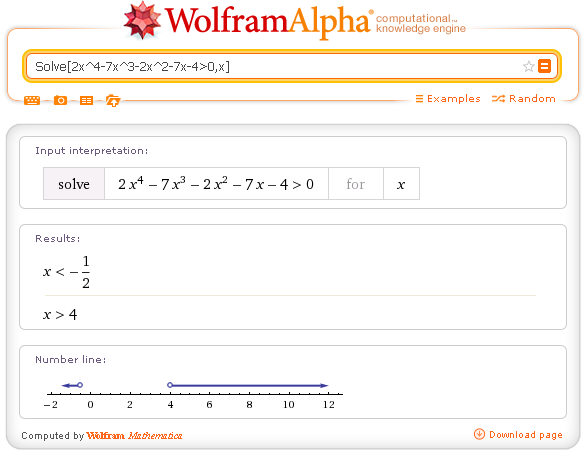Click the favorite star icon in search box
586x459 pixels.
point(528,67)
